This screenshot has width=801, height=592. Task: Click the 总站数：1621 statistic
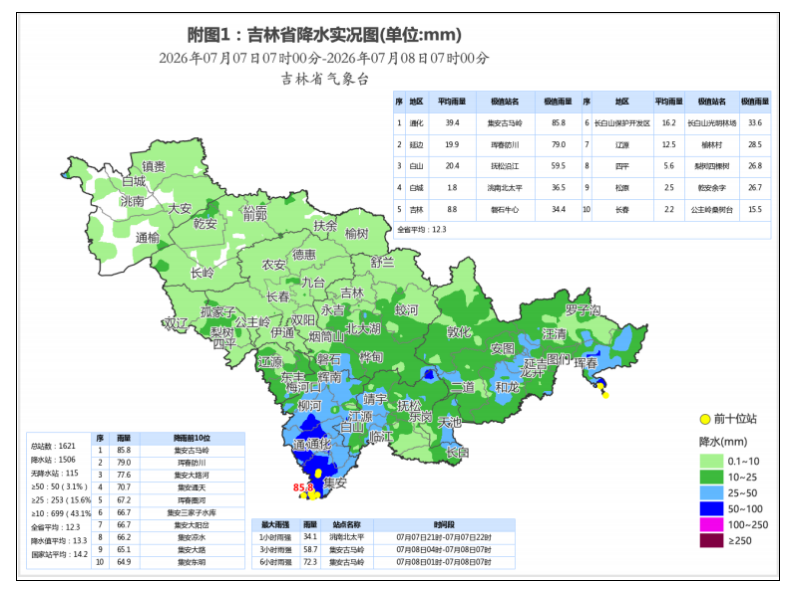pyautogui.click(x=53, y=446)
